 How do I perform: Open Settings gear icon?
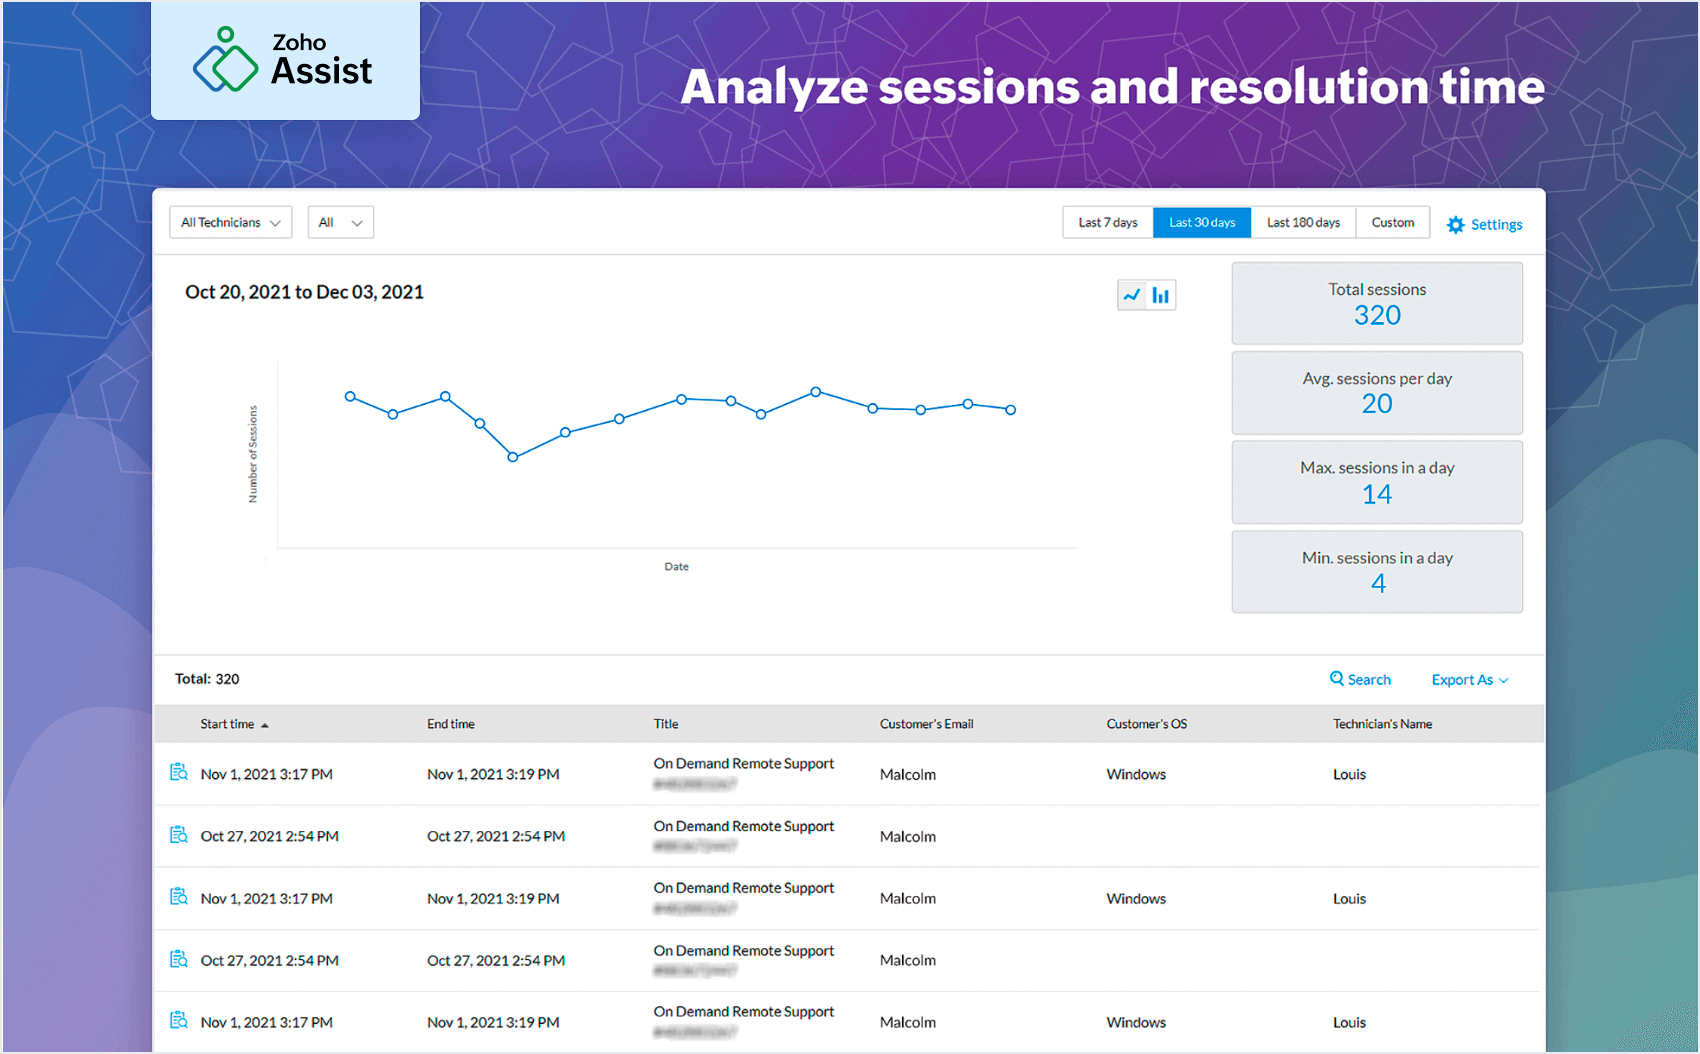1456,225
